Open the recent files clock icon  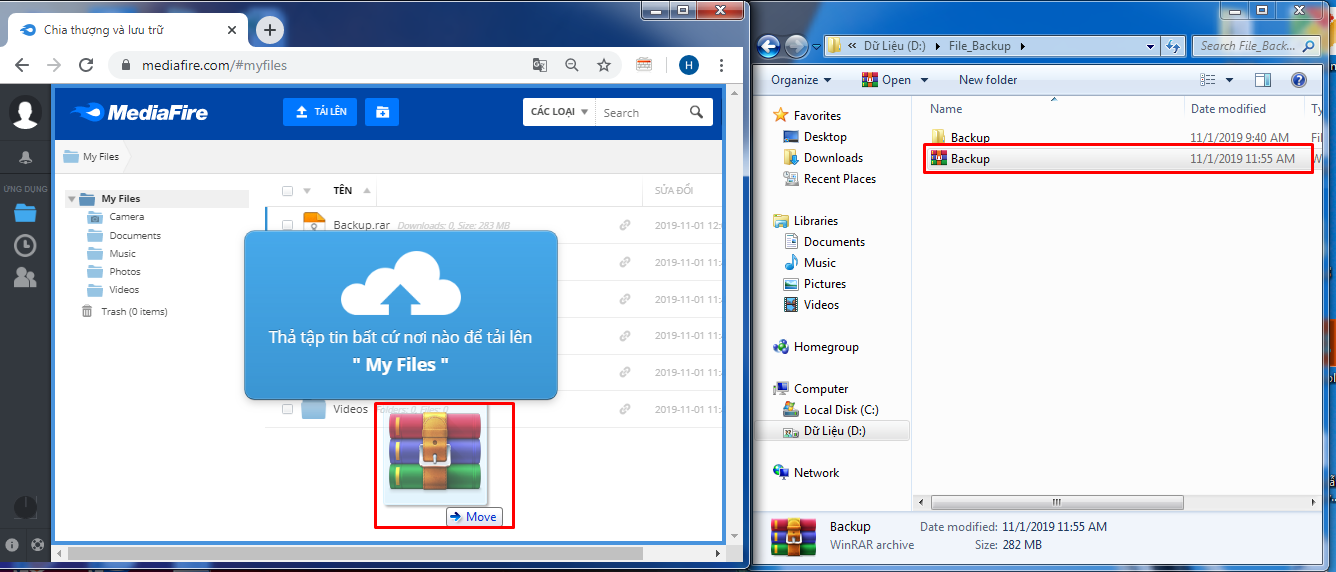25,245
